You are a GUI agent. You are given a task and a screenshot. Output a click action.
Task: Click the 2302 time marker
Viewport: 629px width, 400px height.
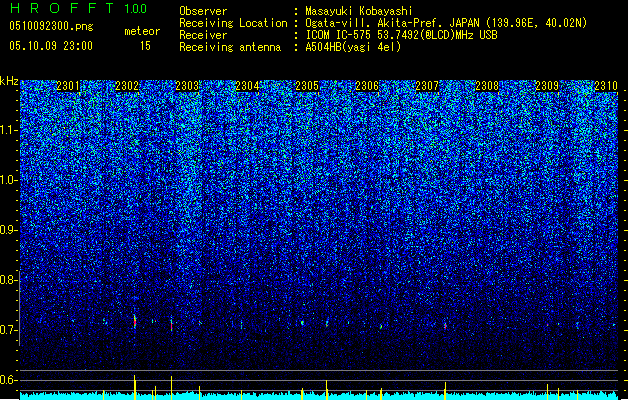pyautogui.click(x=127, y=86)
